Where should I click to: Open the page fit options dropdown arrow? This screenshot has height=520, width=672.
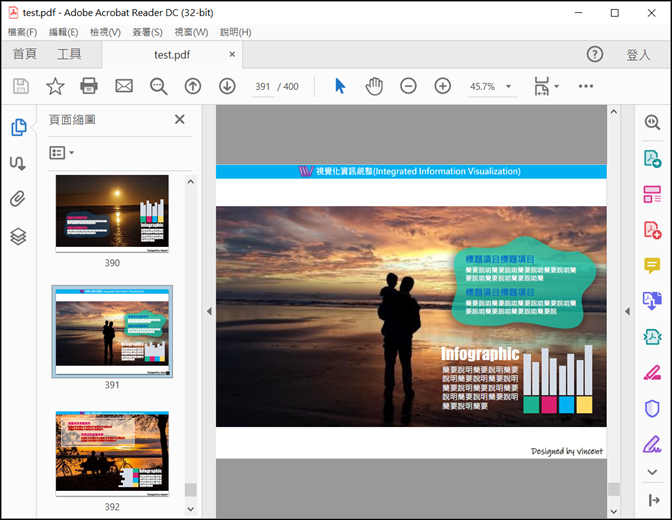pos(557,86)
